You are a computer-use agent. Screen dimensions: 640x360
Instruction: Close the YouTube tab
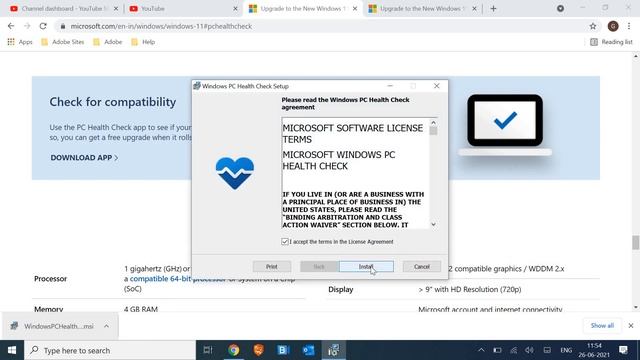[235, 9]
